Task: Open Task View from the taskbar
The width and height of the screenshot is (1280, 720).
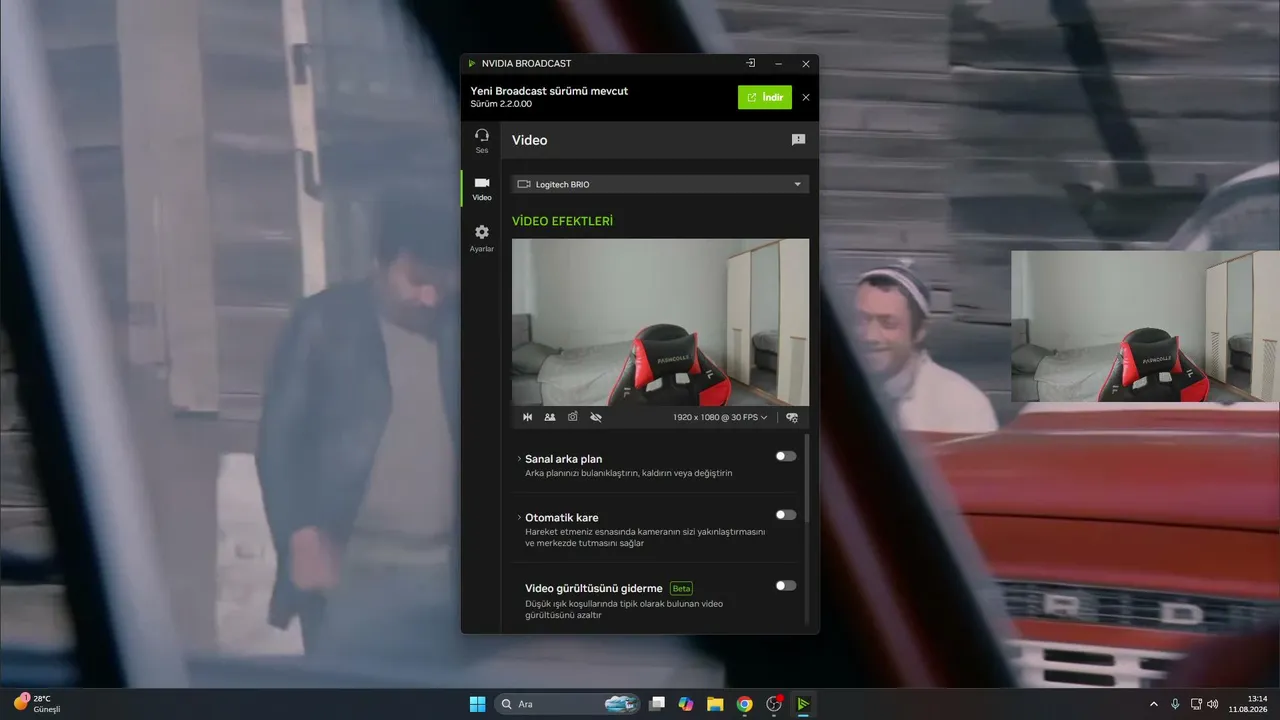Action: [657, 704]
